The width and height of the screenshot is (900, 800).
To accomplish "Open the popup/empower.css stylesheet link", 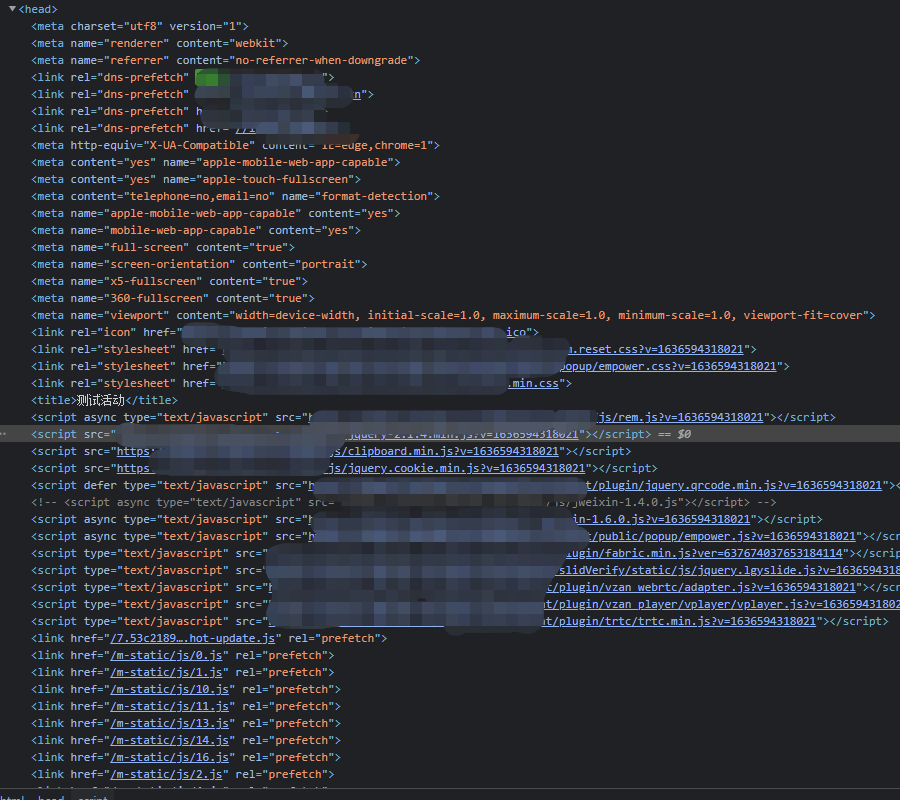I will 668,366.
